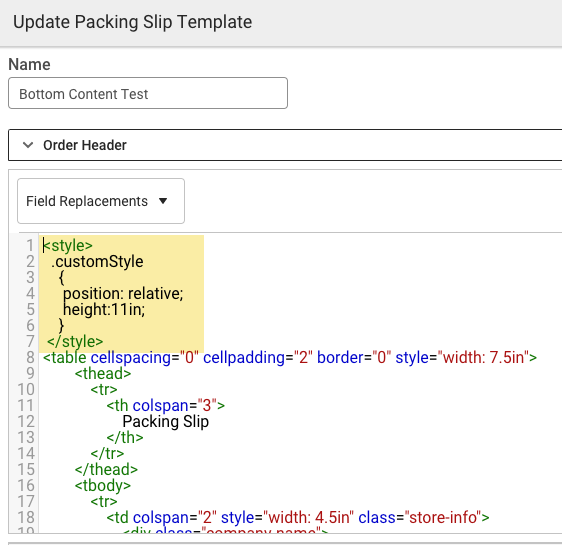
Task: Click '.customStyle' on line 2
Action: (x=97, y=262)
